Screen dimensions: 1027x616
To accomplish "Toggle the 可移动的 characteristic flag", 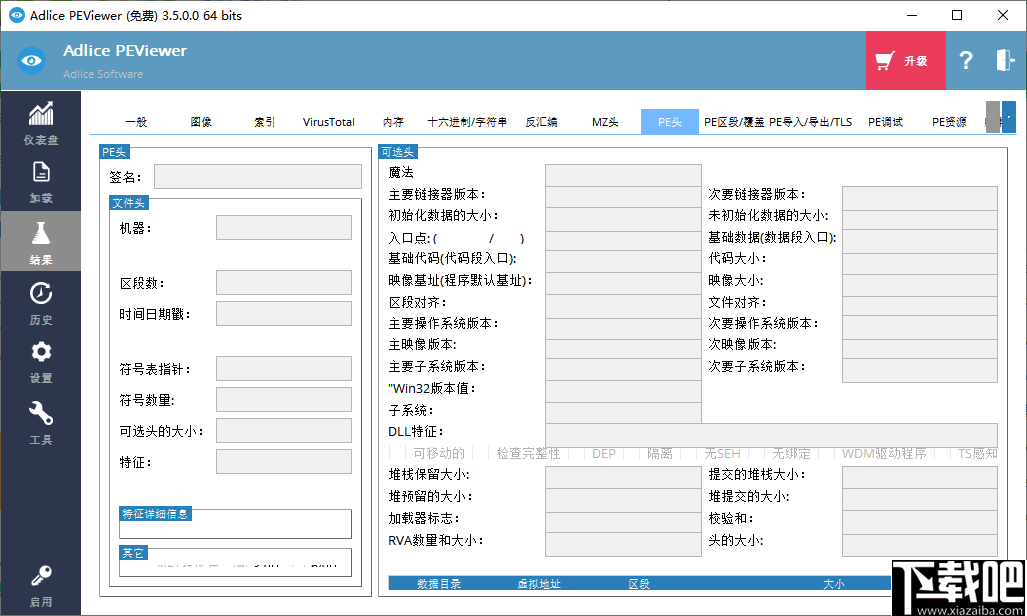I will click(x=437, y=453).
